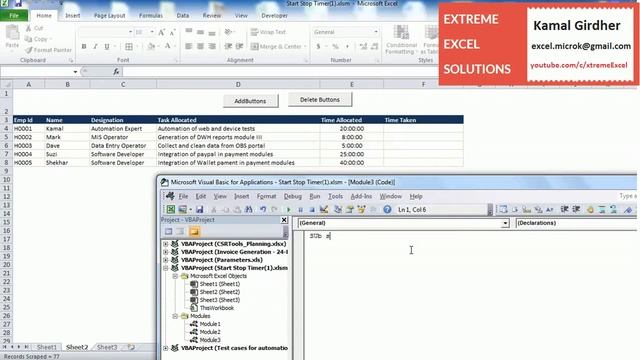Screen dimensions: 640x360
Task: Expand VBAProject (CSRTools_Planning.xlsx) node
Action: click(166, 244)
